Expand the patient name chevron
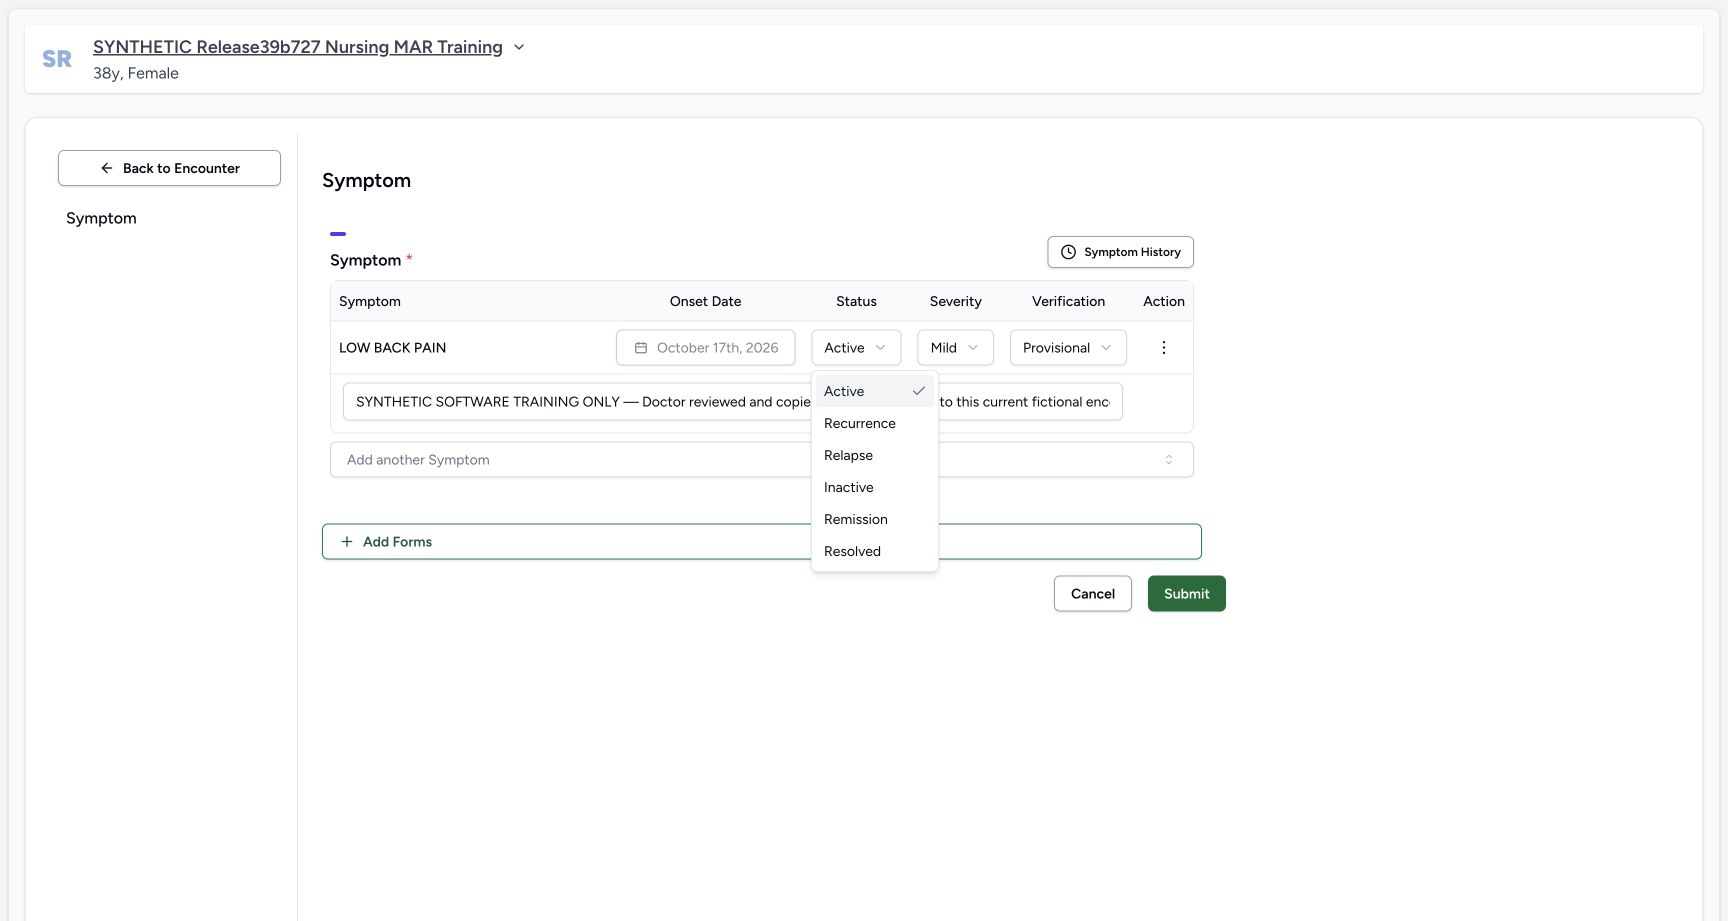 [519, 47]
